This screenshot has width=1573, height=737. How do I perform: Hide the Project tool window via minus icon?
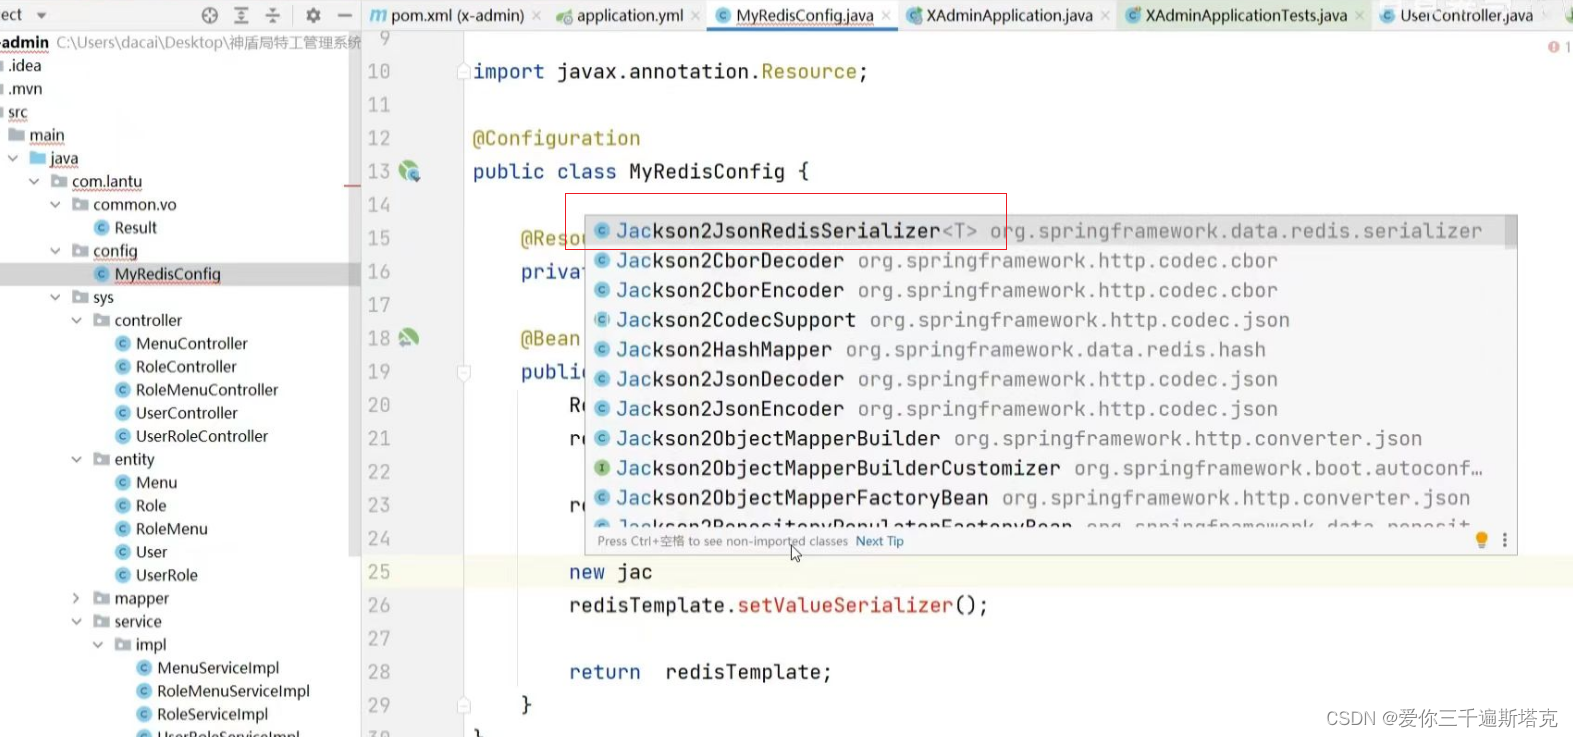345,15
